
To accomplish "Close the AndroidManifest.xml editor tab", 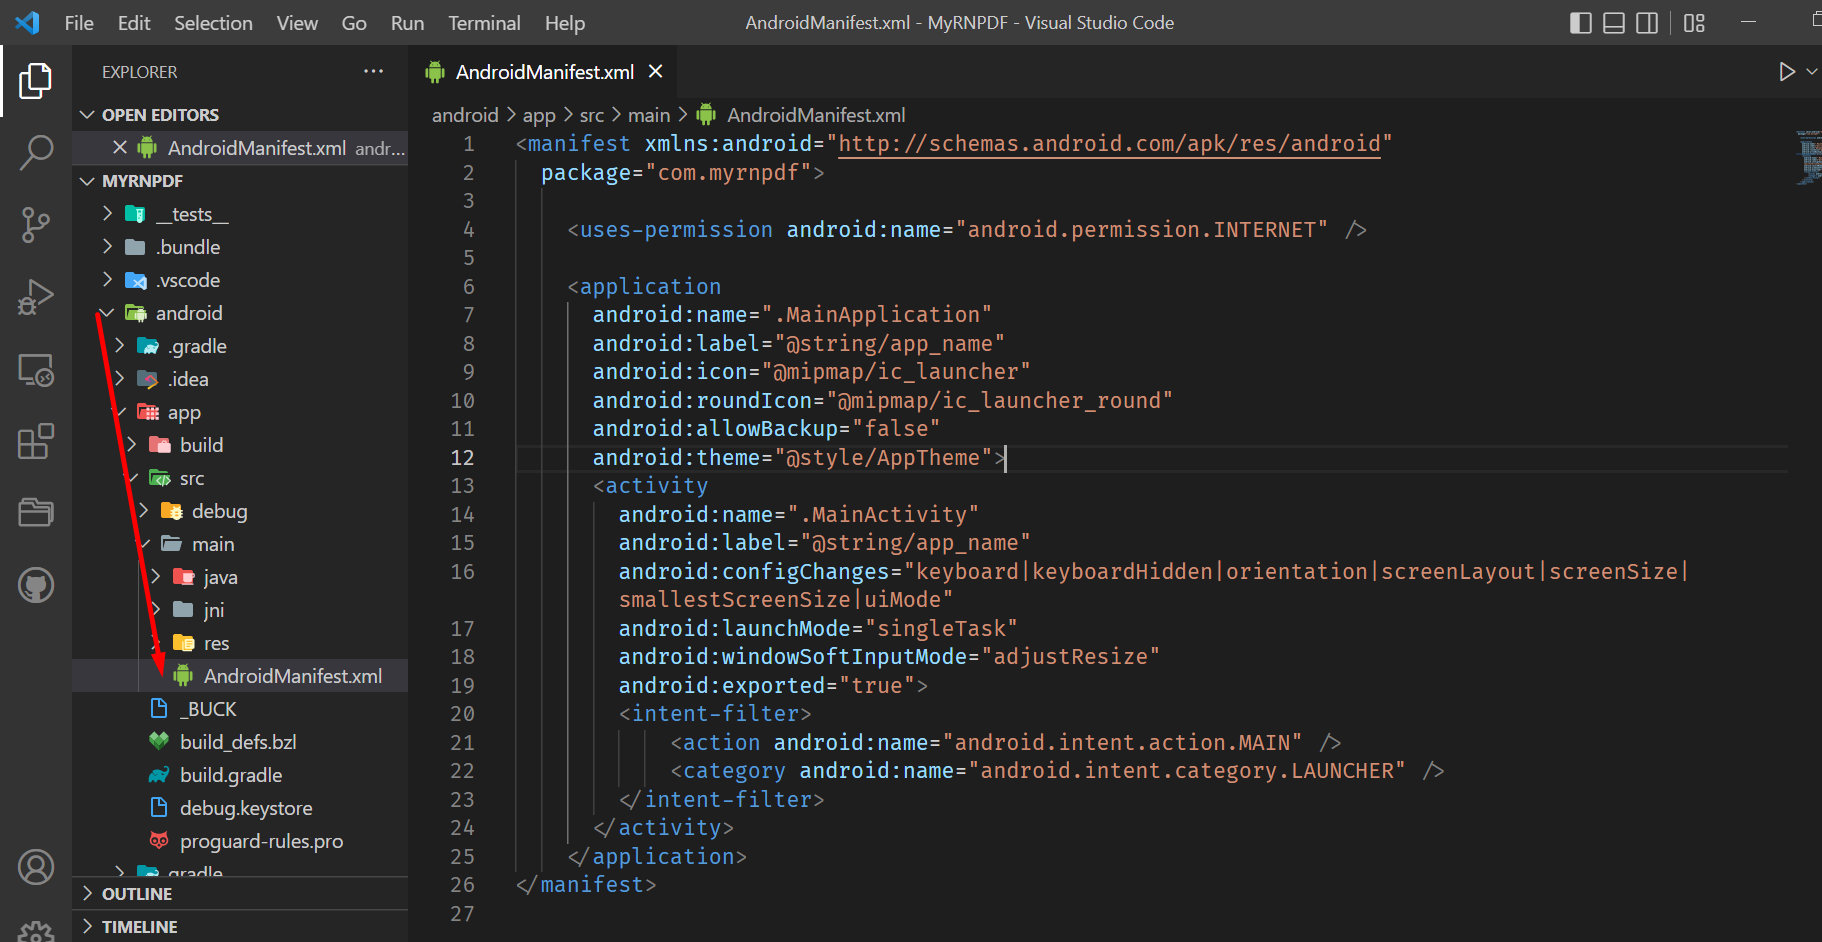I will (656, 72).
